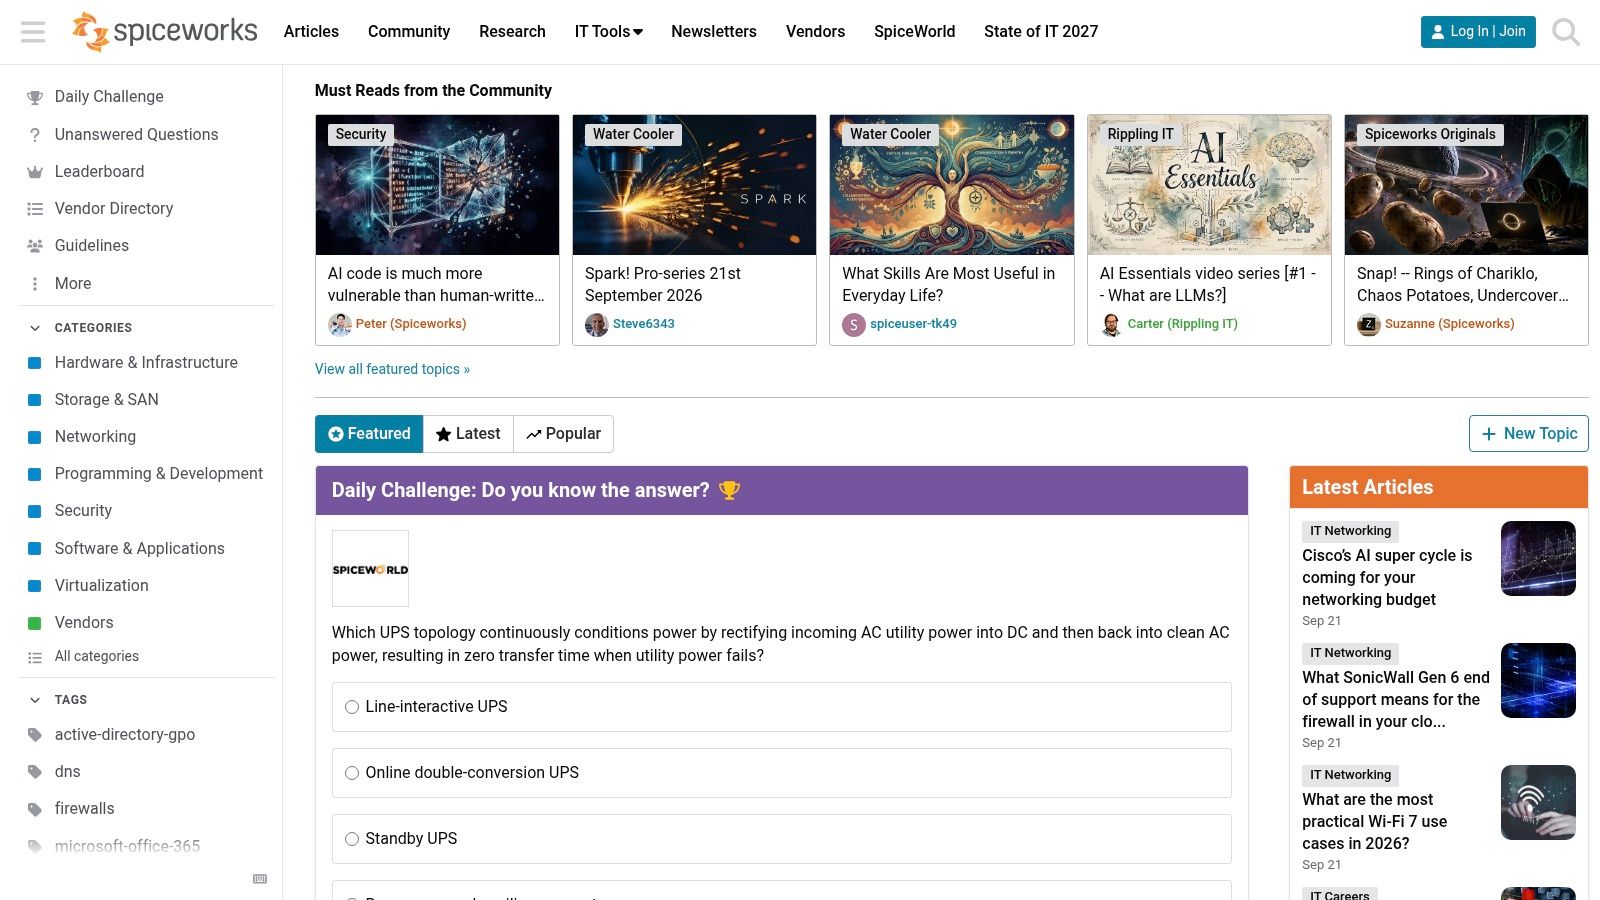Switch to the Popular tab
Image resolution: width=1600 pixels, height=900 pixels.
563,434
